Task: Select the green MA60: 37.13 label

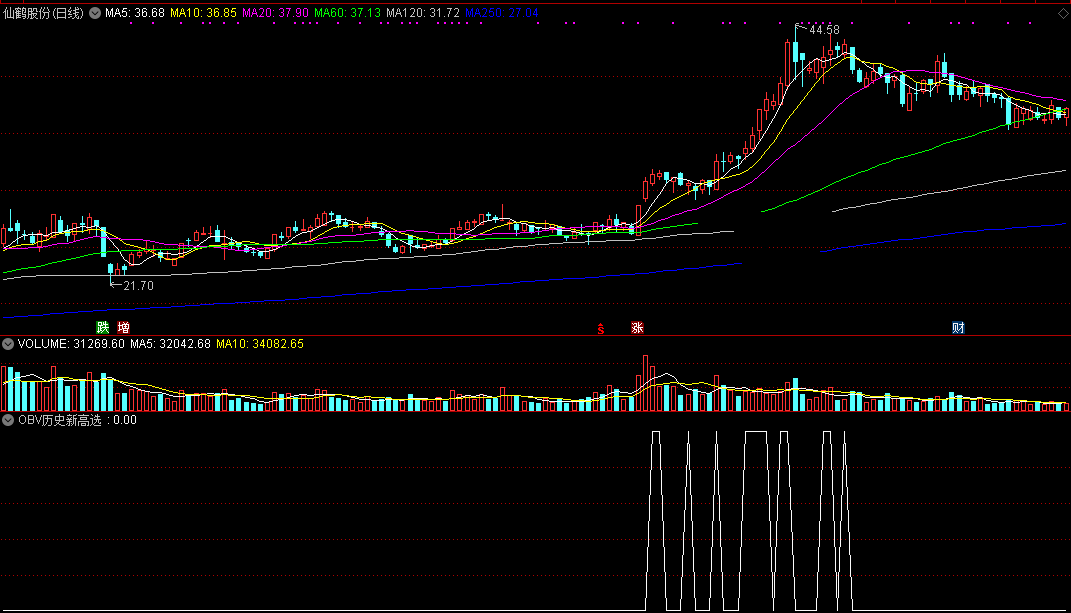Action: [x=347, y=13]
